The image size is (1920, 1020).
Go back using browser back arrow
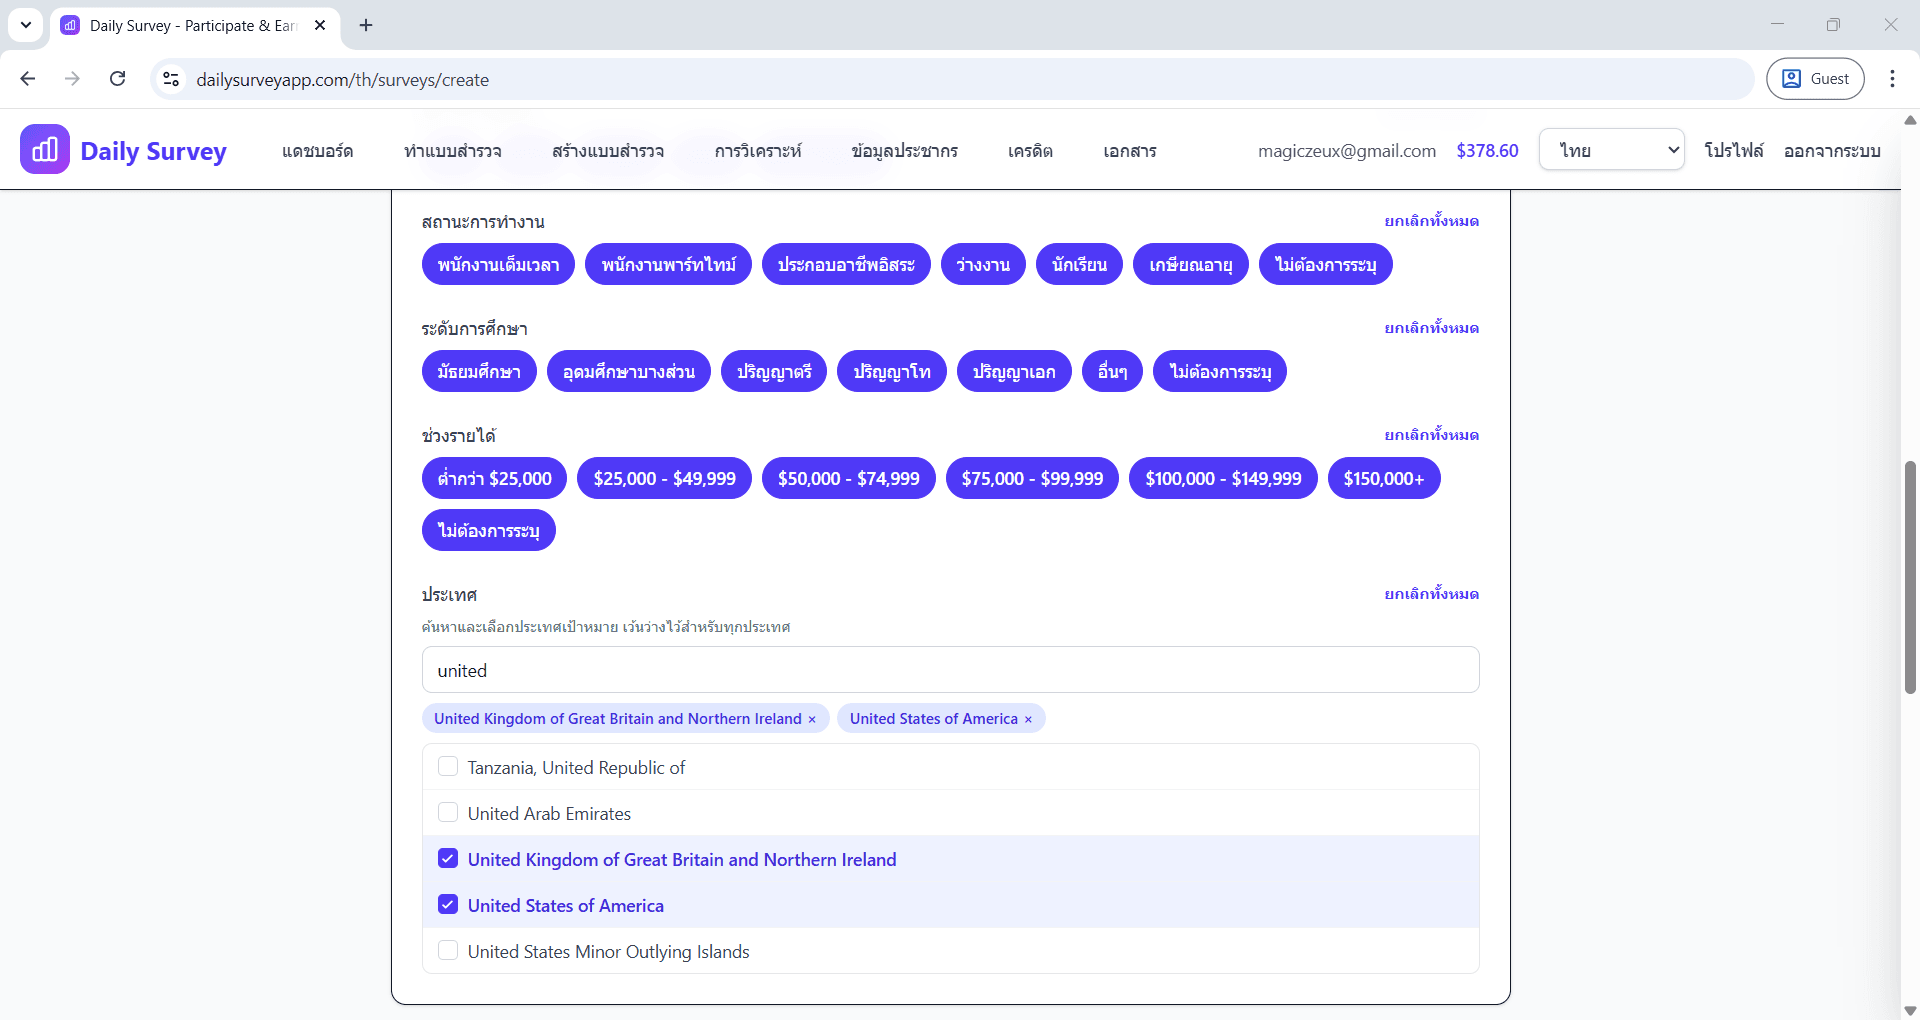point(28,79)
